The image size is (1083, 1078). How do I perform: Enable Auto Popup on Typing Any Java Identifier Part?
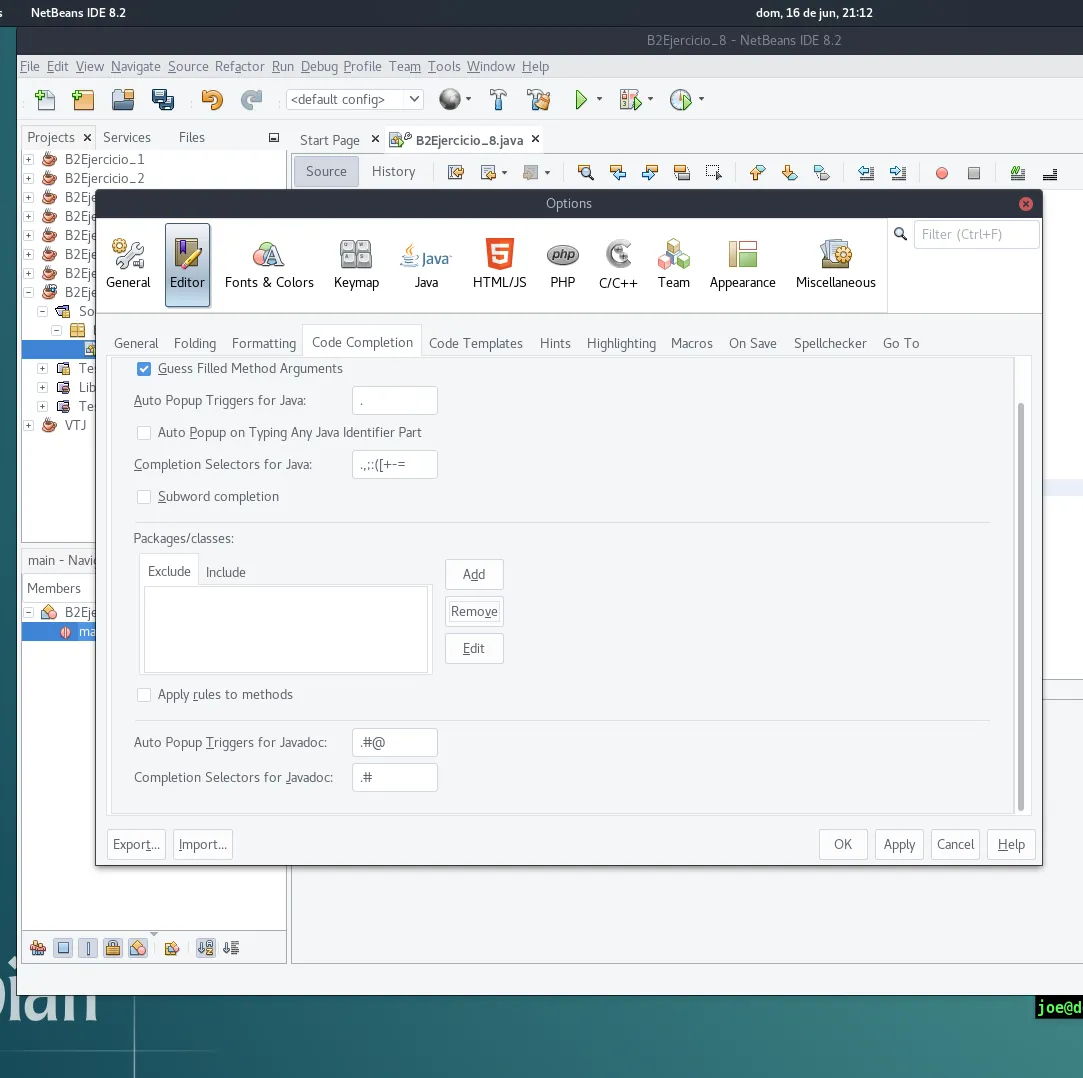coord(144,433)
